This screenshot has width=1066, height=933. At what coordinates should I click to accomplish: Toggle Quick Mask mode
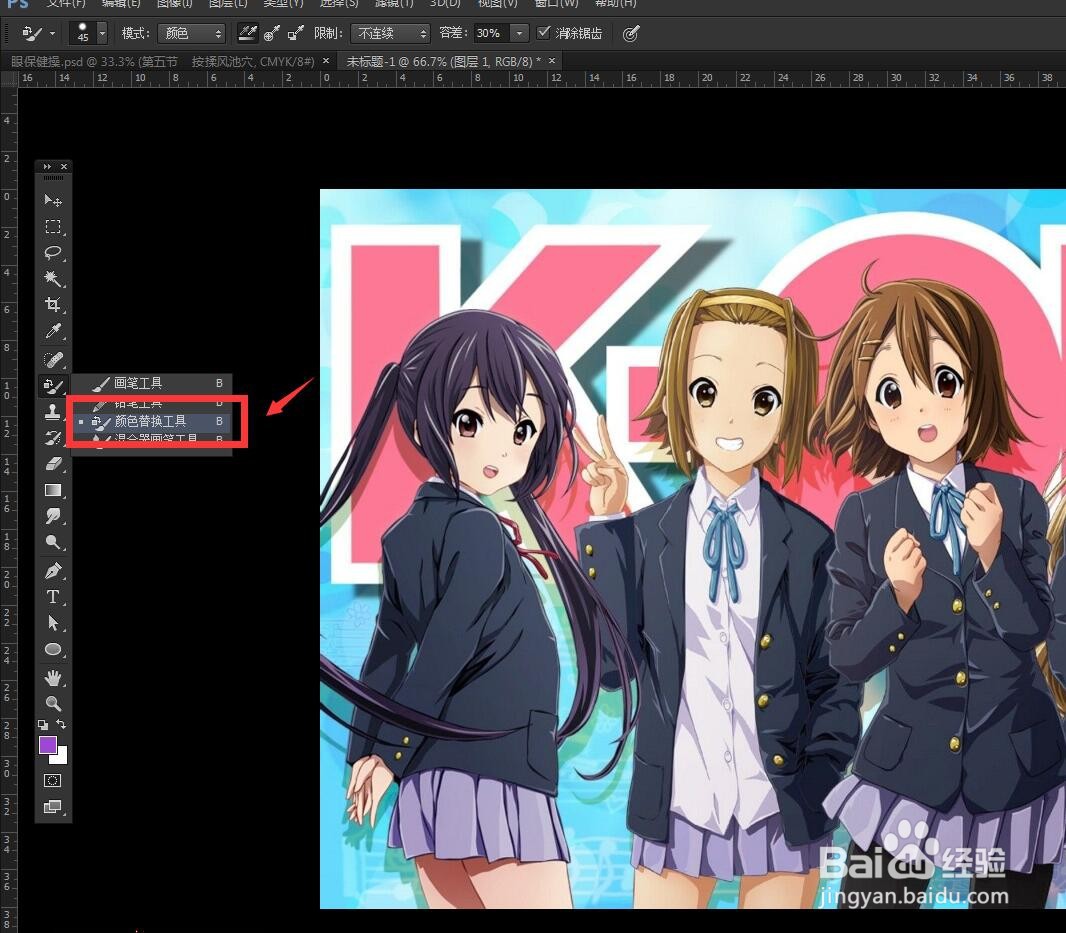[x=53, y=781]
